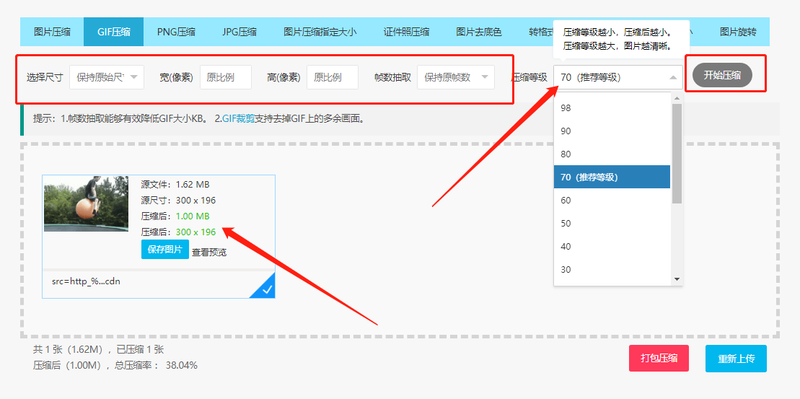Click the 源尺寸: 300 x 196 text
This screenshot has height=399, width=800.
pyautogui.click(x=178, y=200)
